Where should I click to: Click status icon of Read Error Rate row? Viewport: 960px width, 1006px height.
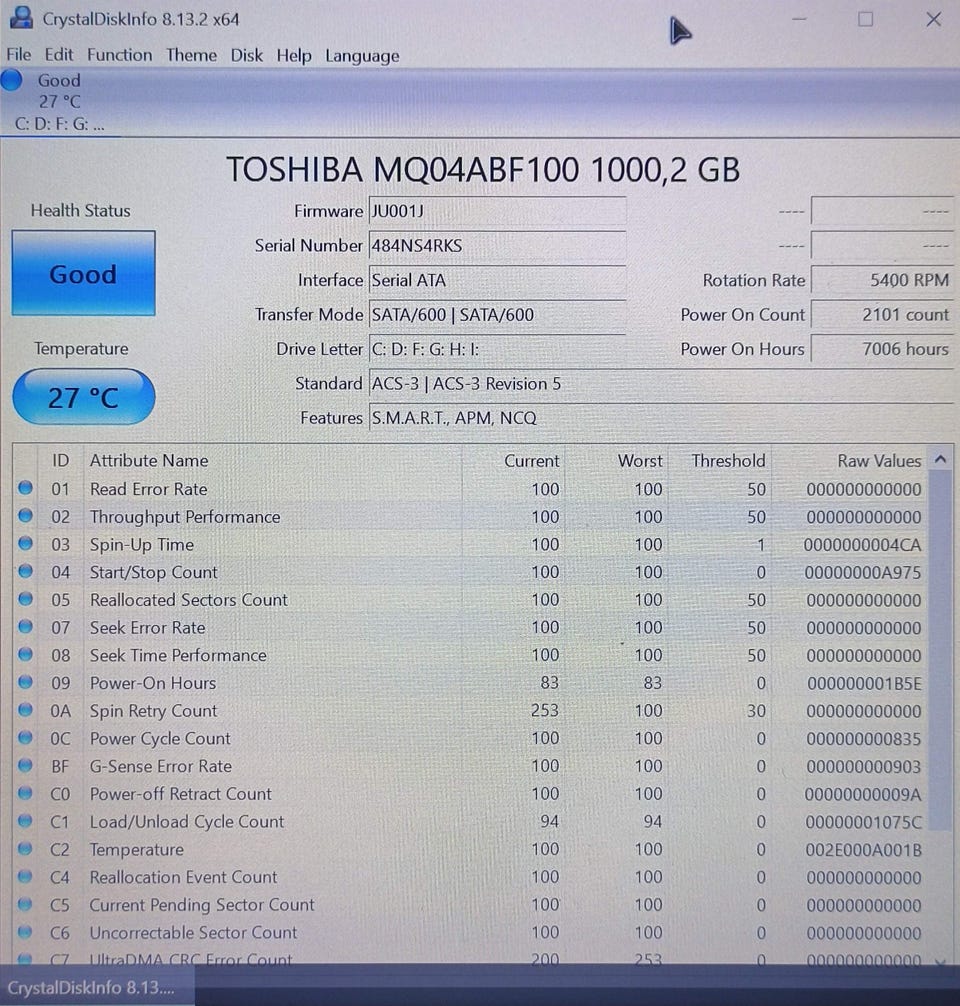pyautogui.click(x=26, y=488)
